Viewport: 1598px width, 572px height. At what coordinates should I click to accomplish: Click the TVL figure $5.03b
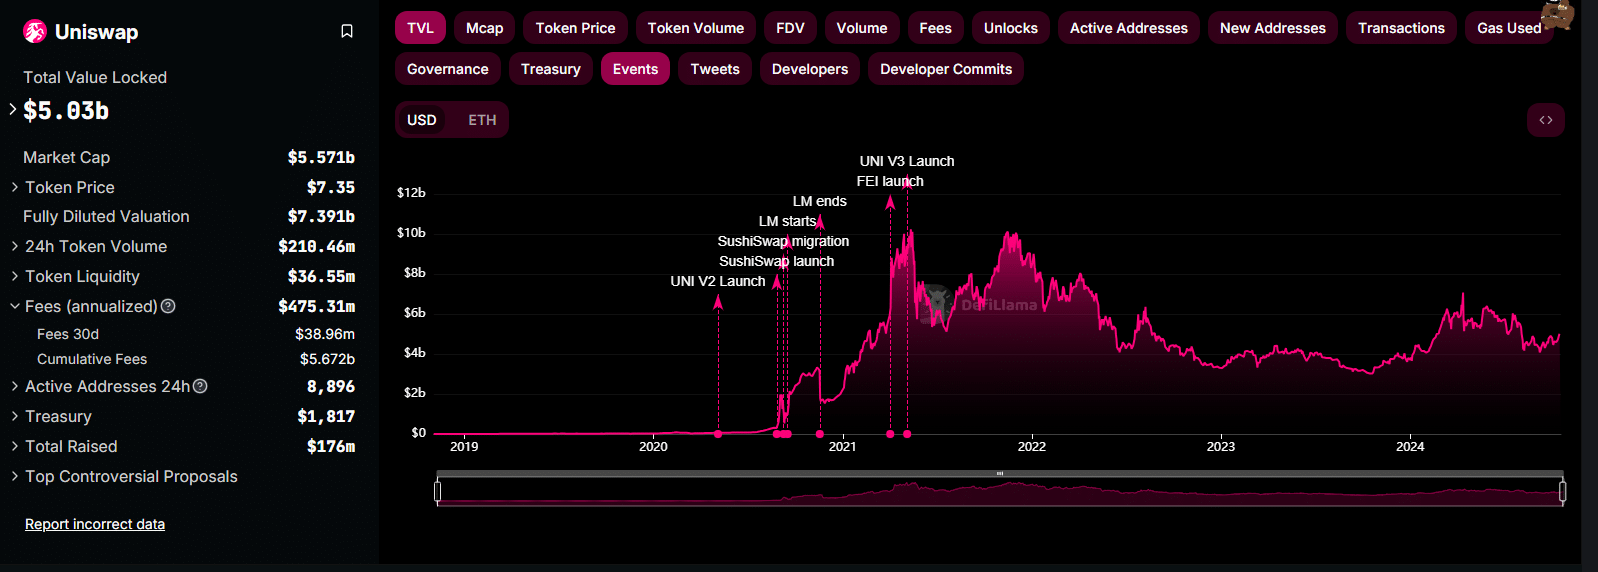tap(66, 111)
